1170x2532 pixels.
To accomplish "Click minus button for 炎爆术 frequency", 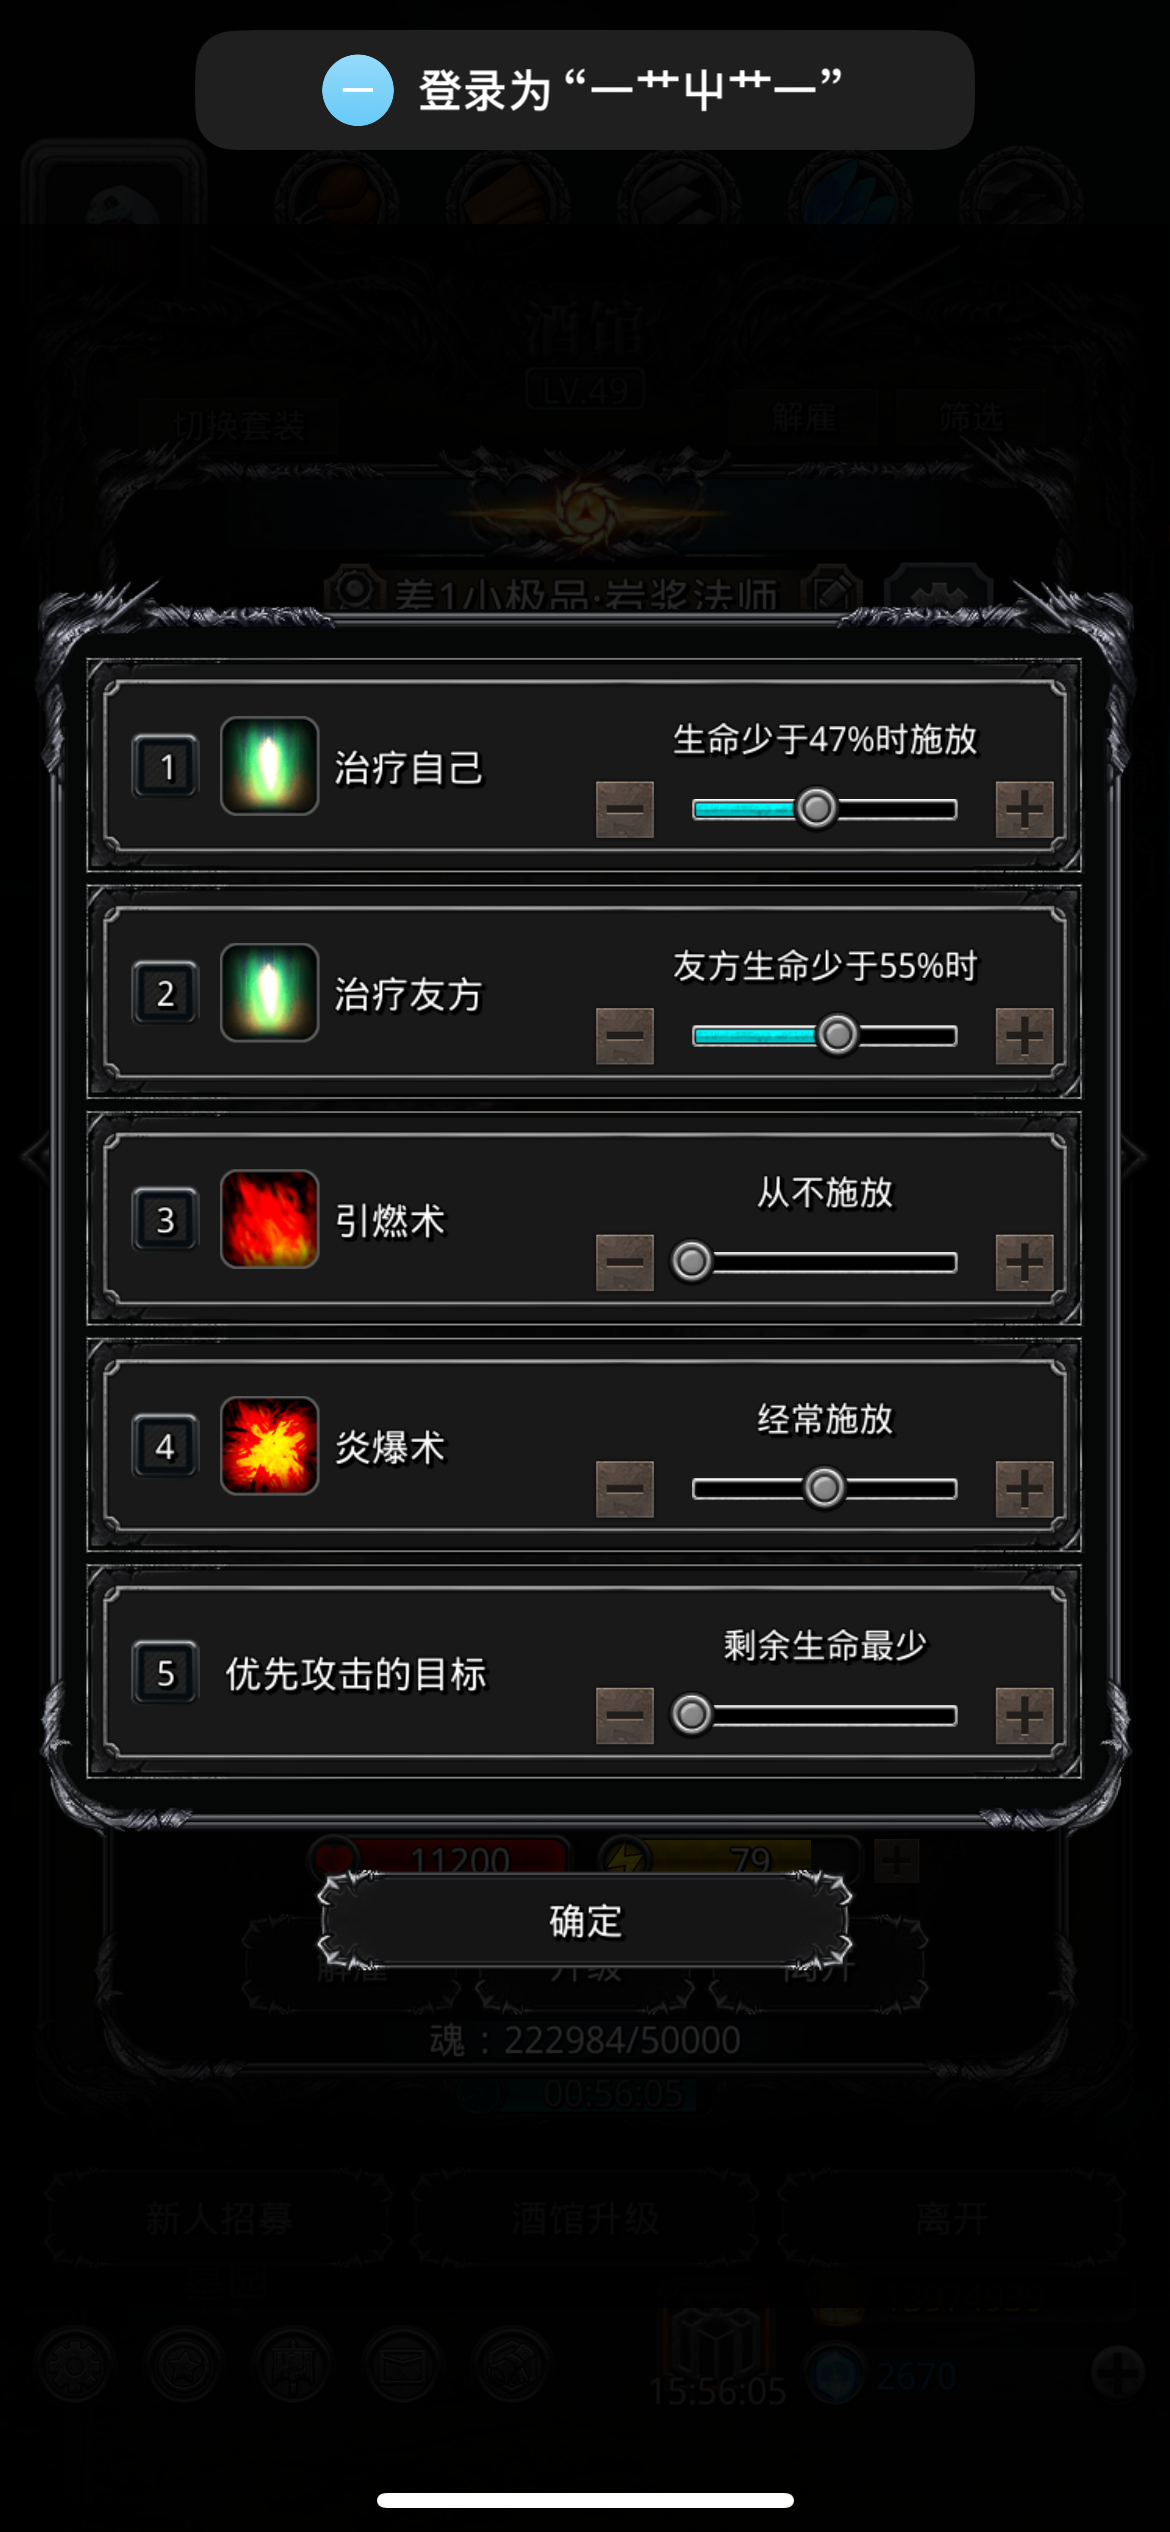I will [625, 1489].
